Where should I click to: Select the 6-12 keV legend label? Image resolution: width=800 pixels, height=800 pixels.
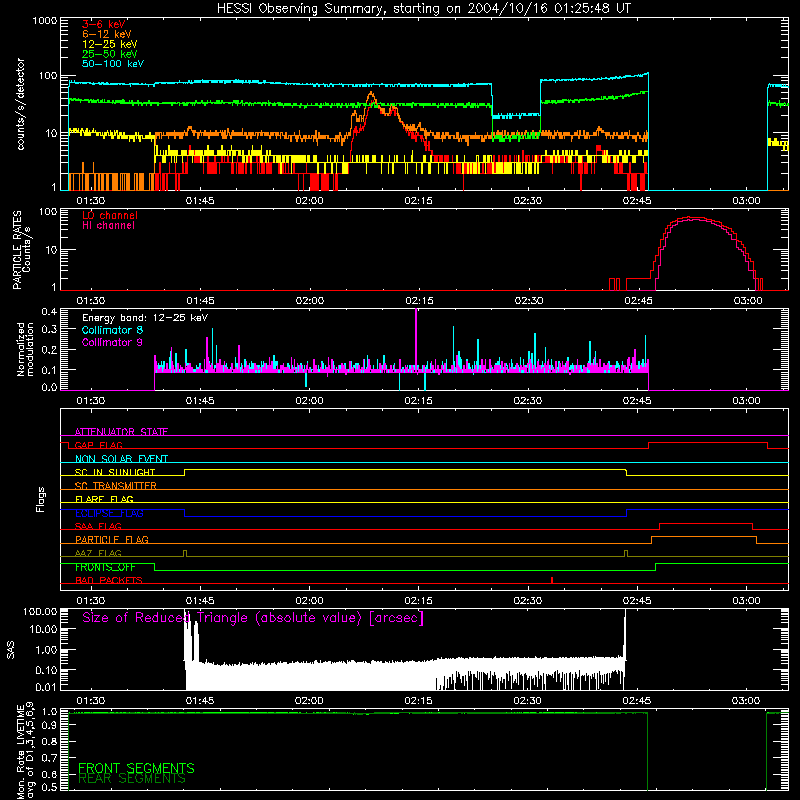coord(107,34)
